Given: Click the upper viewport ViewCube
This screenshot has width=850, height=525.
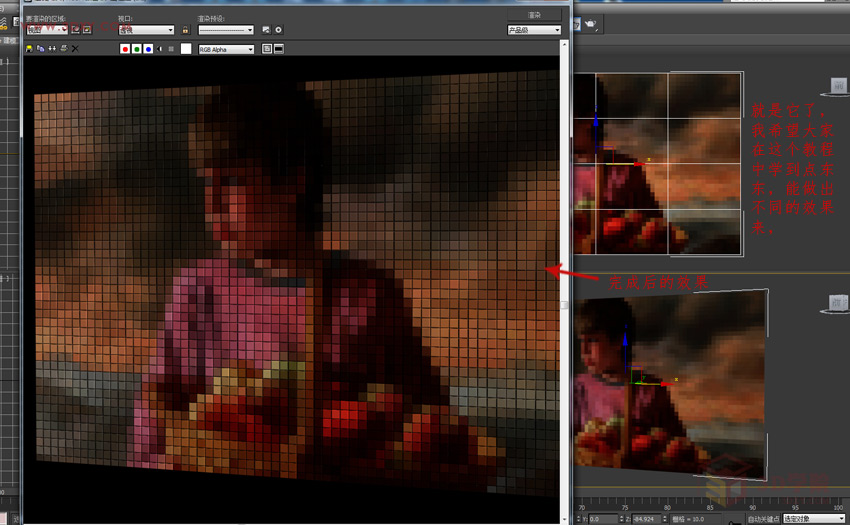Looking at the screenshot, I should tap(838, 87).
